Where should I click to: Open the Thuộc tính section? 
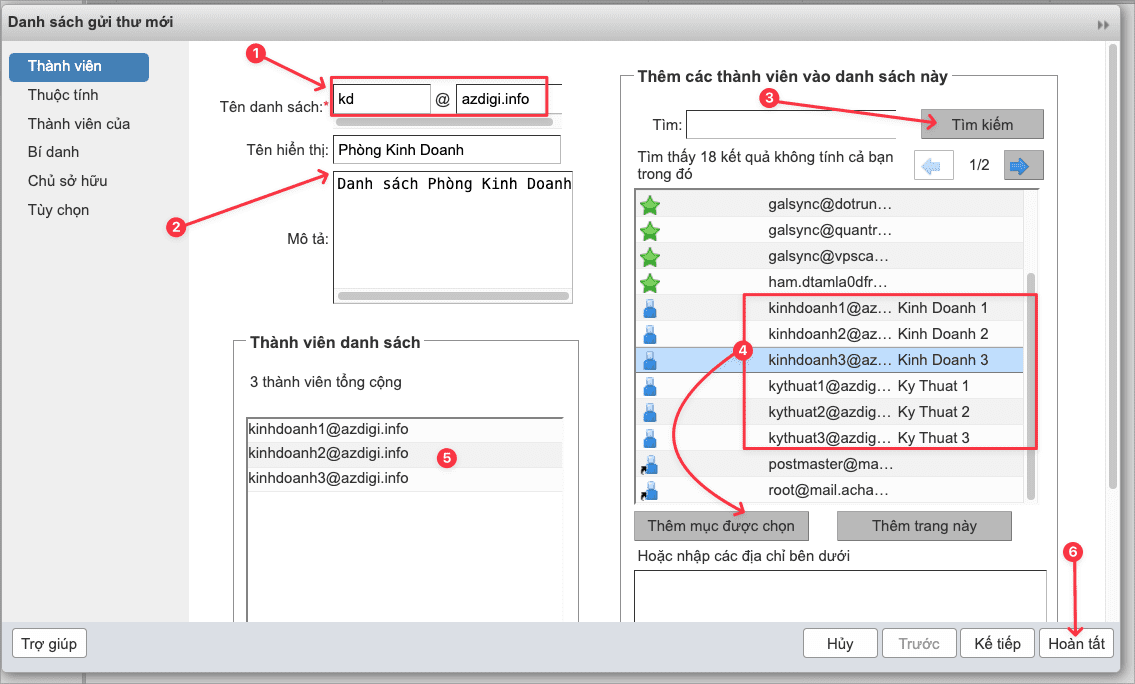click(63, 95)
